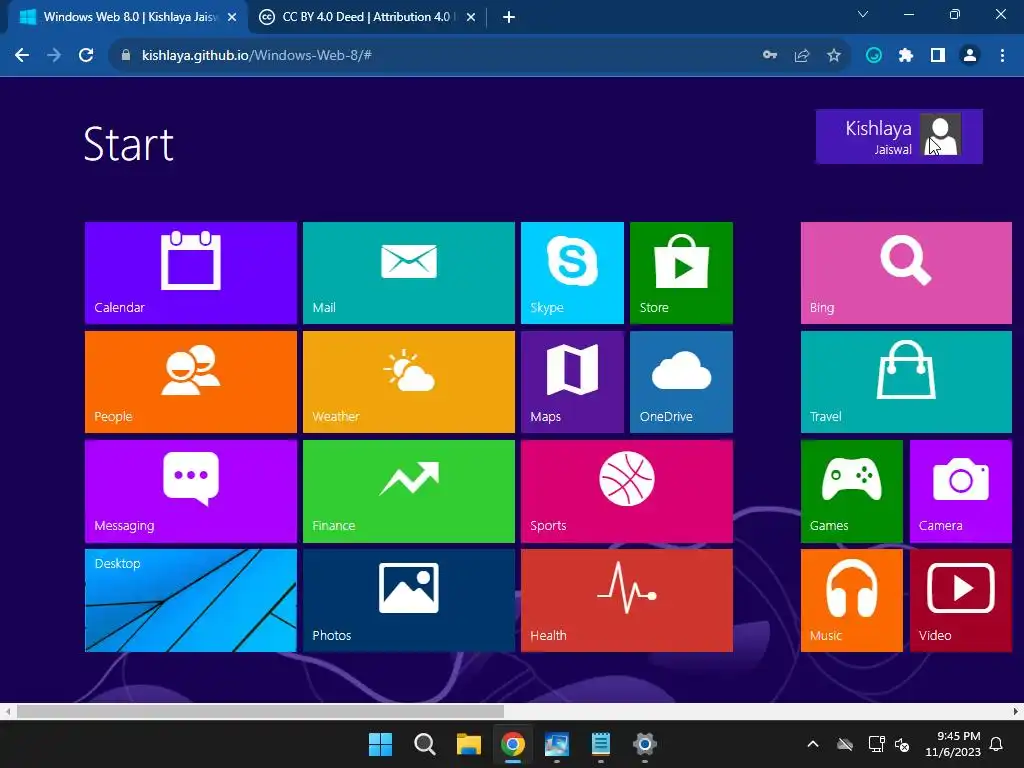The image size is (1024, 768).
Task: Open the Store tile
Action: pos(681,272)
